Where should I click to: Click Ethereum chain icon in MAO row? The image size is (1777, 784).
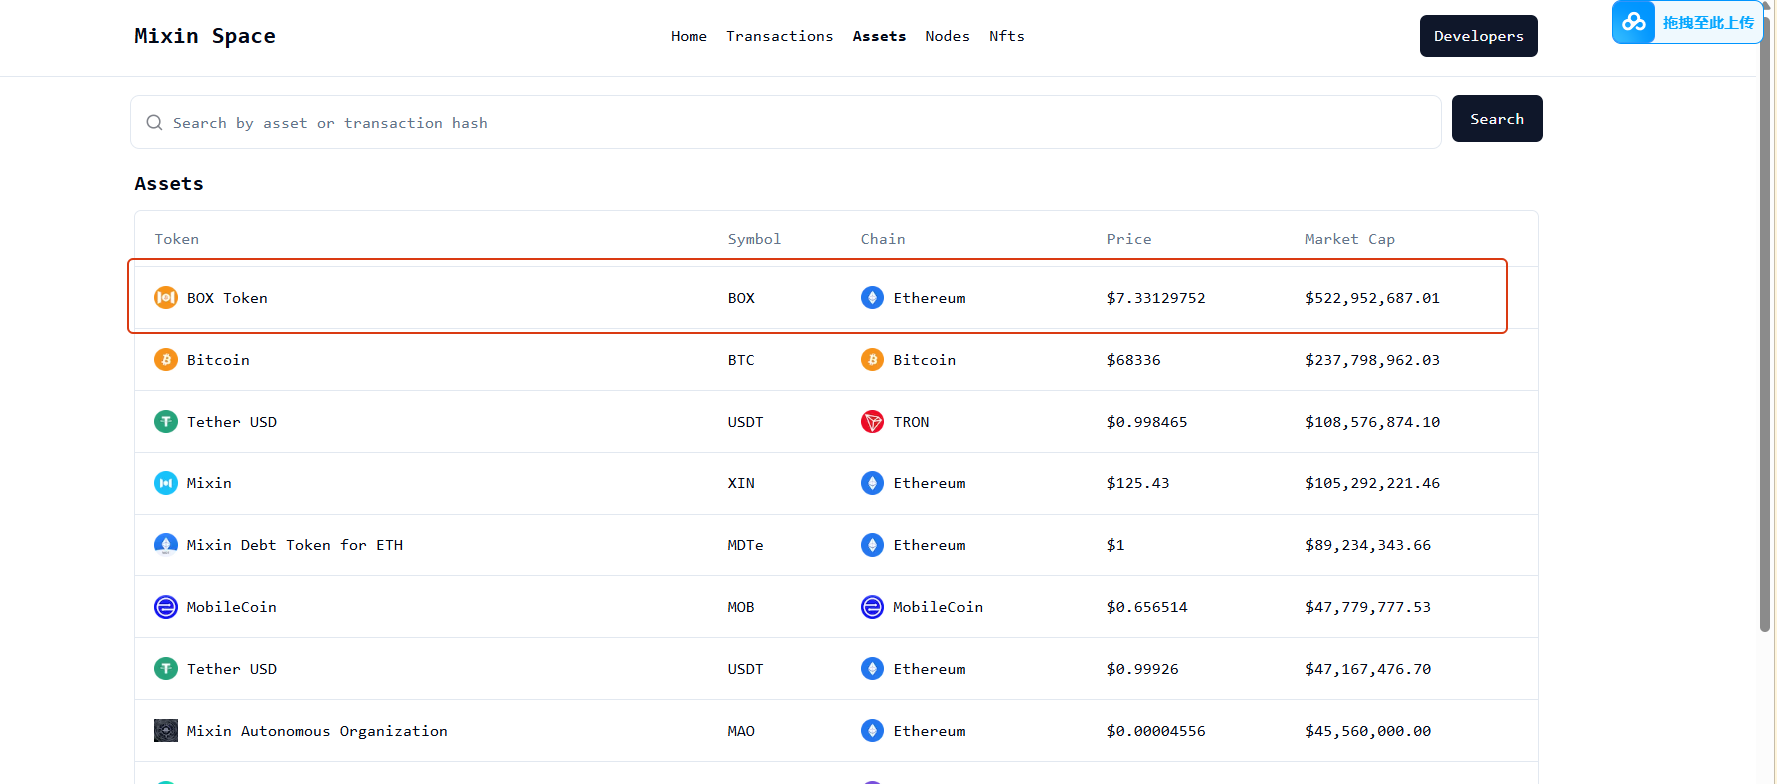point(872,730)
